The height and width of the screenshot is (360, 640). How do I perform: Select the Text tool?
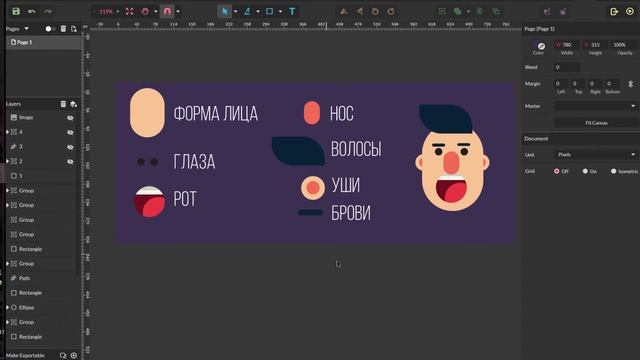[x=292, y=11]
